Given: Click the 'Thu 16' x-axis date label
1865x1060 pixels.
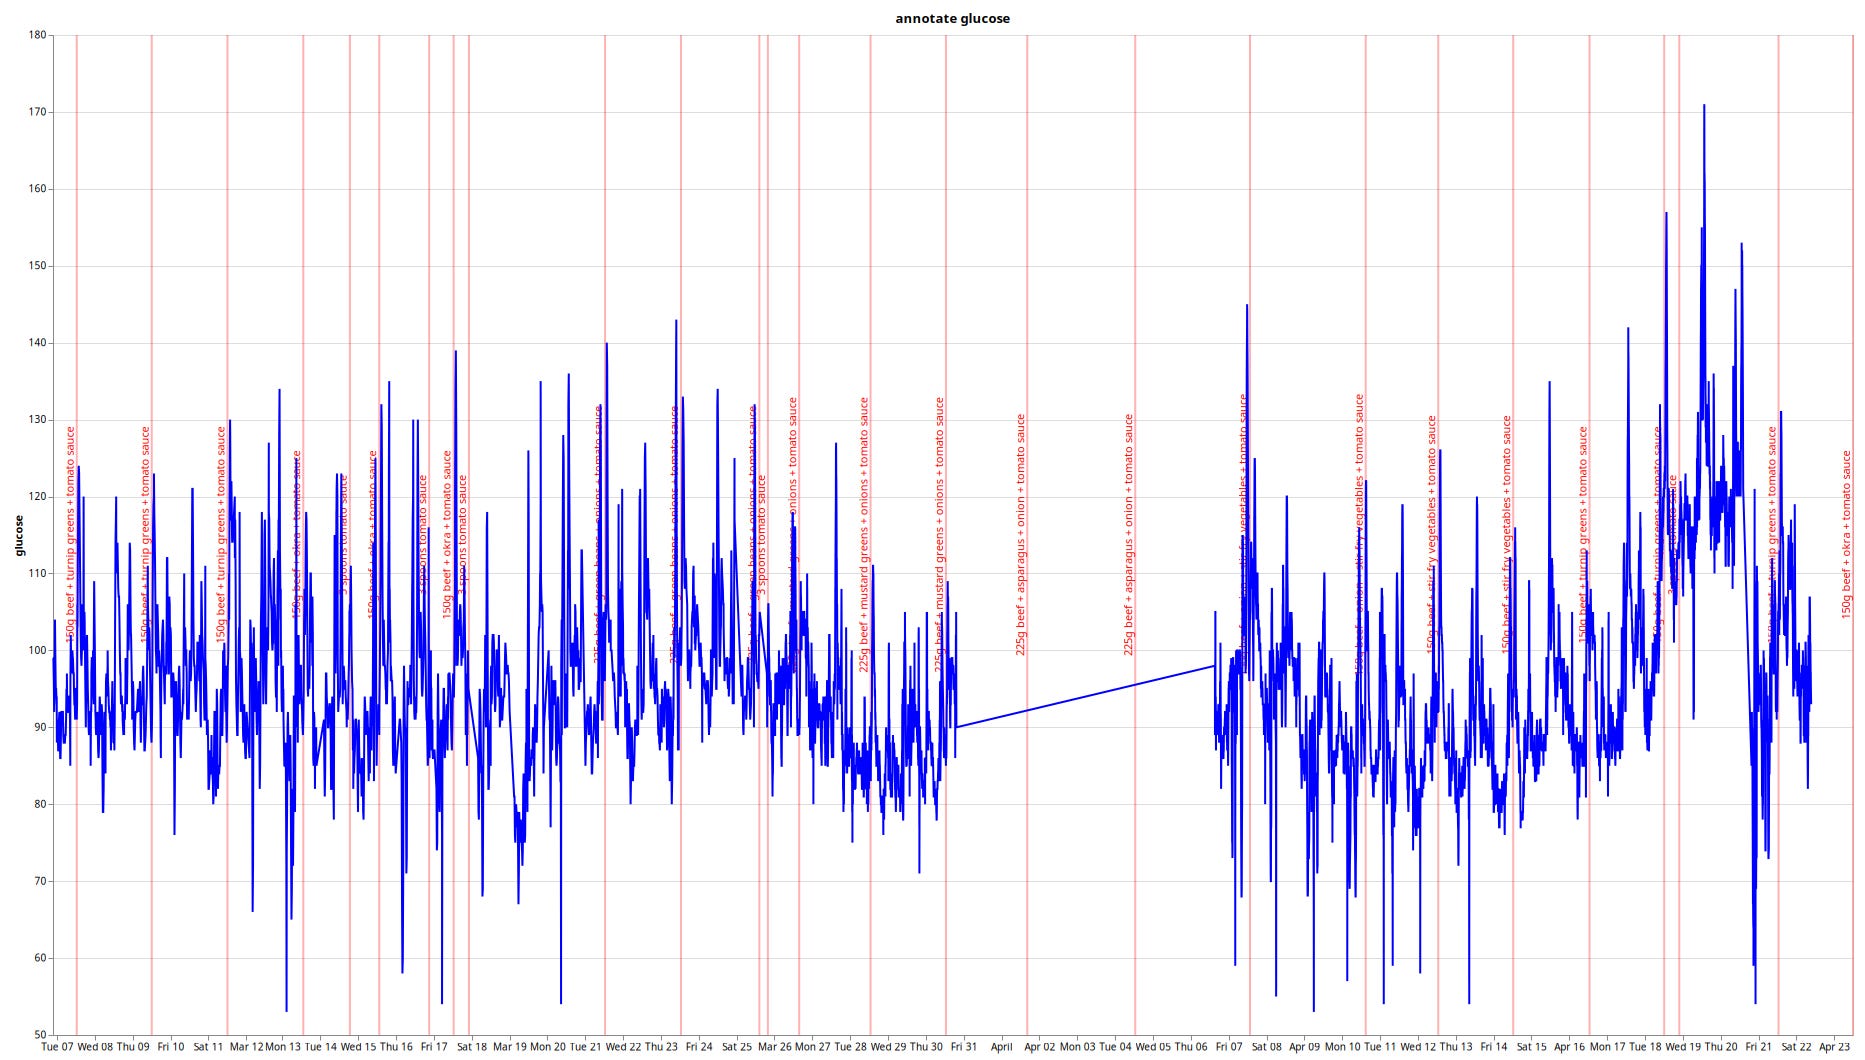Looking at the screenshot, I should point(396,1048).
